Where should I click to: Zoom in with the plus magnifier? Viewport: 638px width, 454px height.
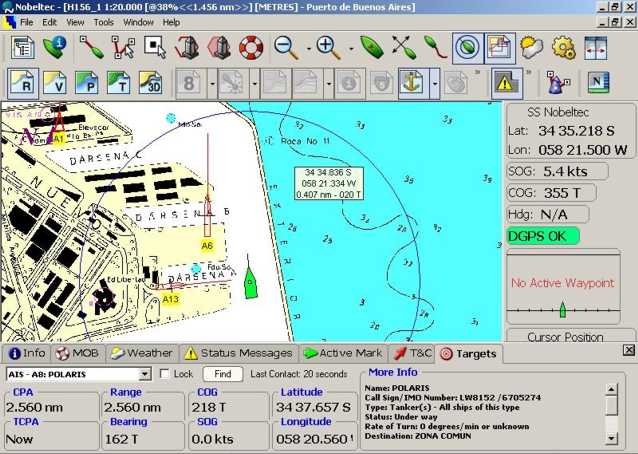click(328, 48)
